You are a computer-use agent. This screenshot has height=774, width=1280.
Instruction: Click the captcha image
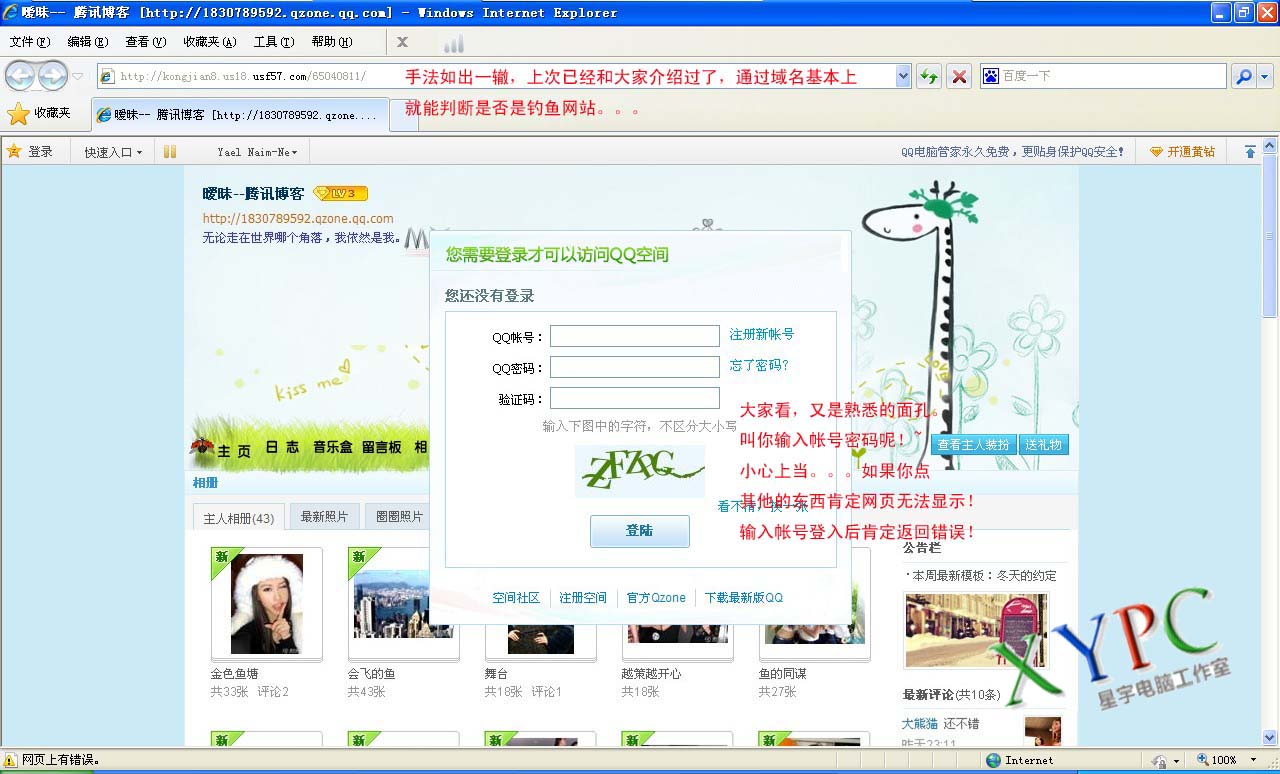pyautogui.click(x=640, y=471)
